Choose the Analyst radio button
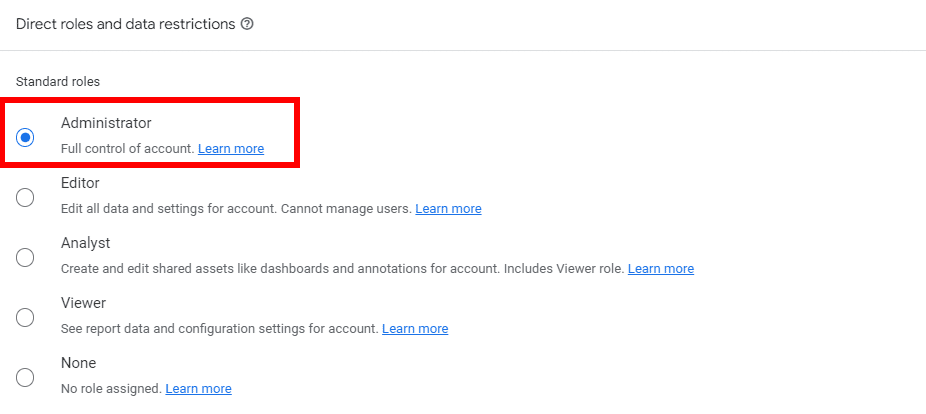The height and width of the screenshot is (414, 926). click(x=26, y=257)
